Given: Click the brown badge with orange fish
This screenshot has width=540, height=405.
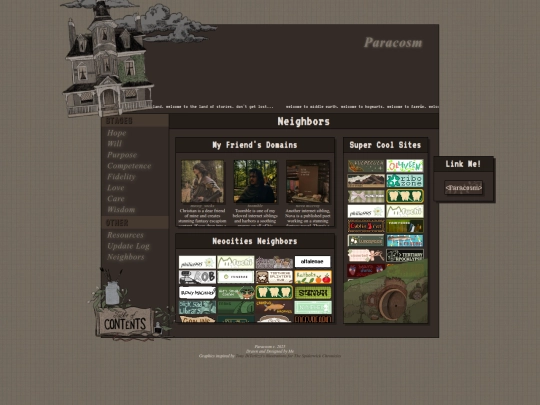Looking at the screenshot, I should pyautogui.click(x=274, y=308).
